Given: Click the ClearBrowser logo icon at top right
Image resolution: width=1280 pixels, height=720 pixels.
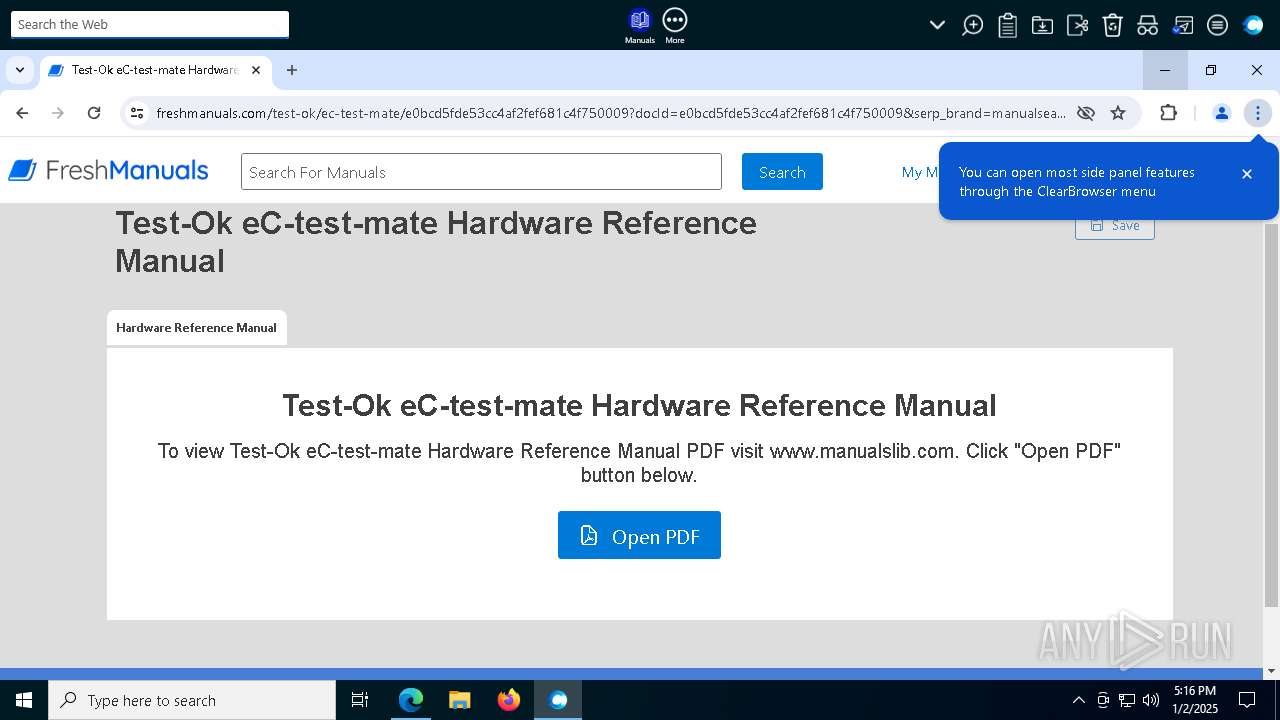Looking at the screenshot, I should pos(1253,25).
